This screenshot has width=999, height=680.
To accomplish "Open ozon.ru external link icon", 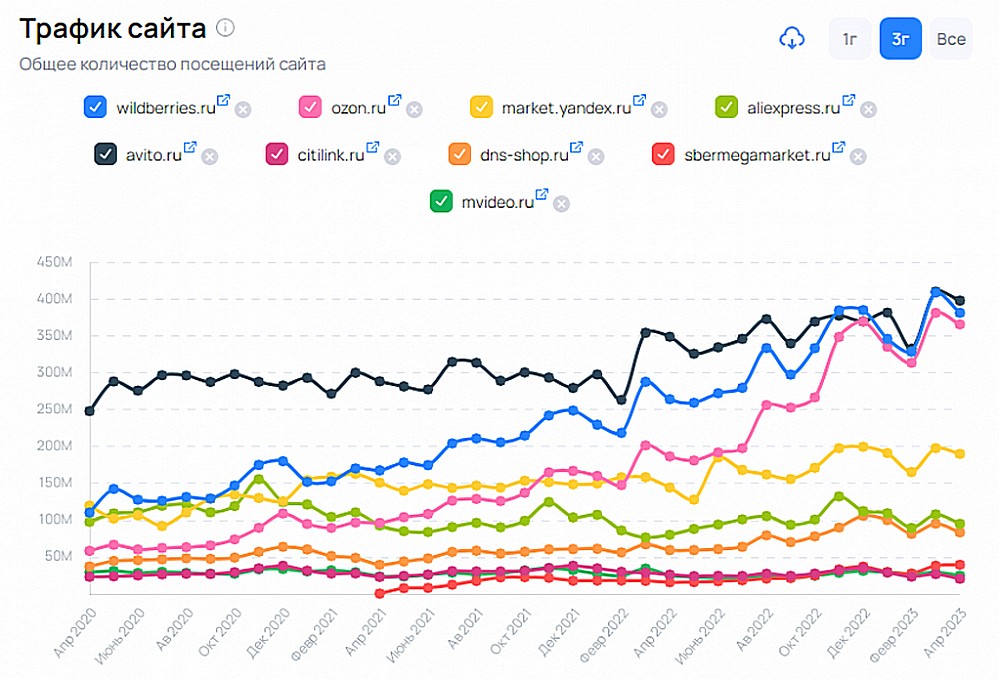I will (x=394, y=101).
